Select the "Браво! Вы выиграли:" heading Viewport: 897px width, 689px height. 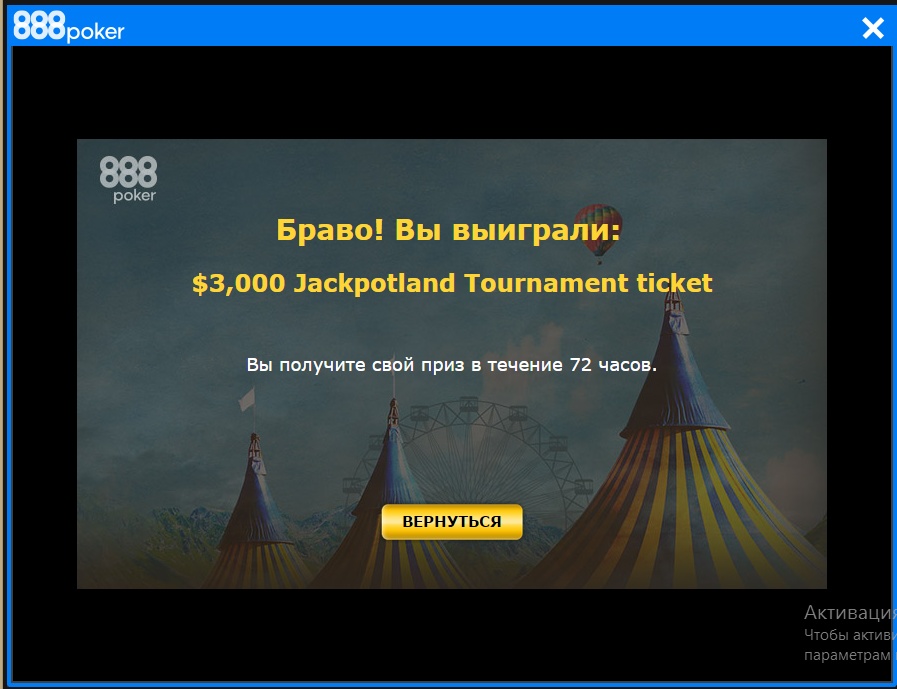(448, 230)
